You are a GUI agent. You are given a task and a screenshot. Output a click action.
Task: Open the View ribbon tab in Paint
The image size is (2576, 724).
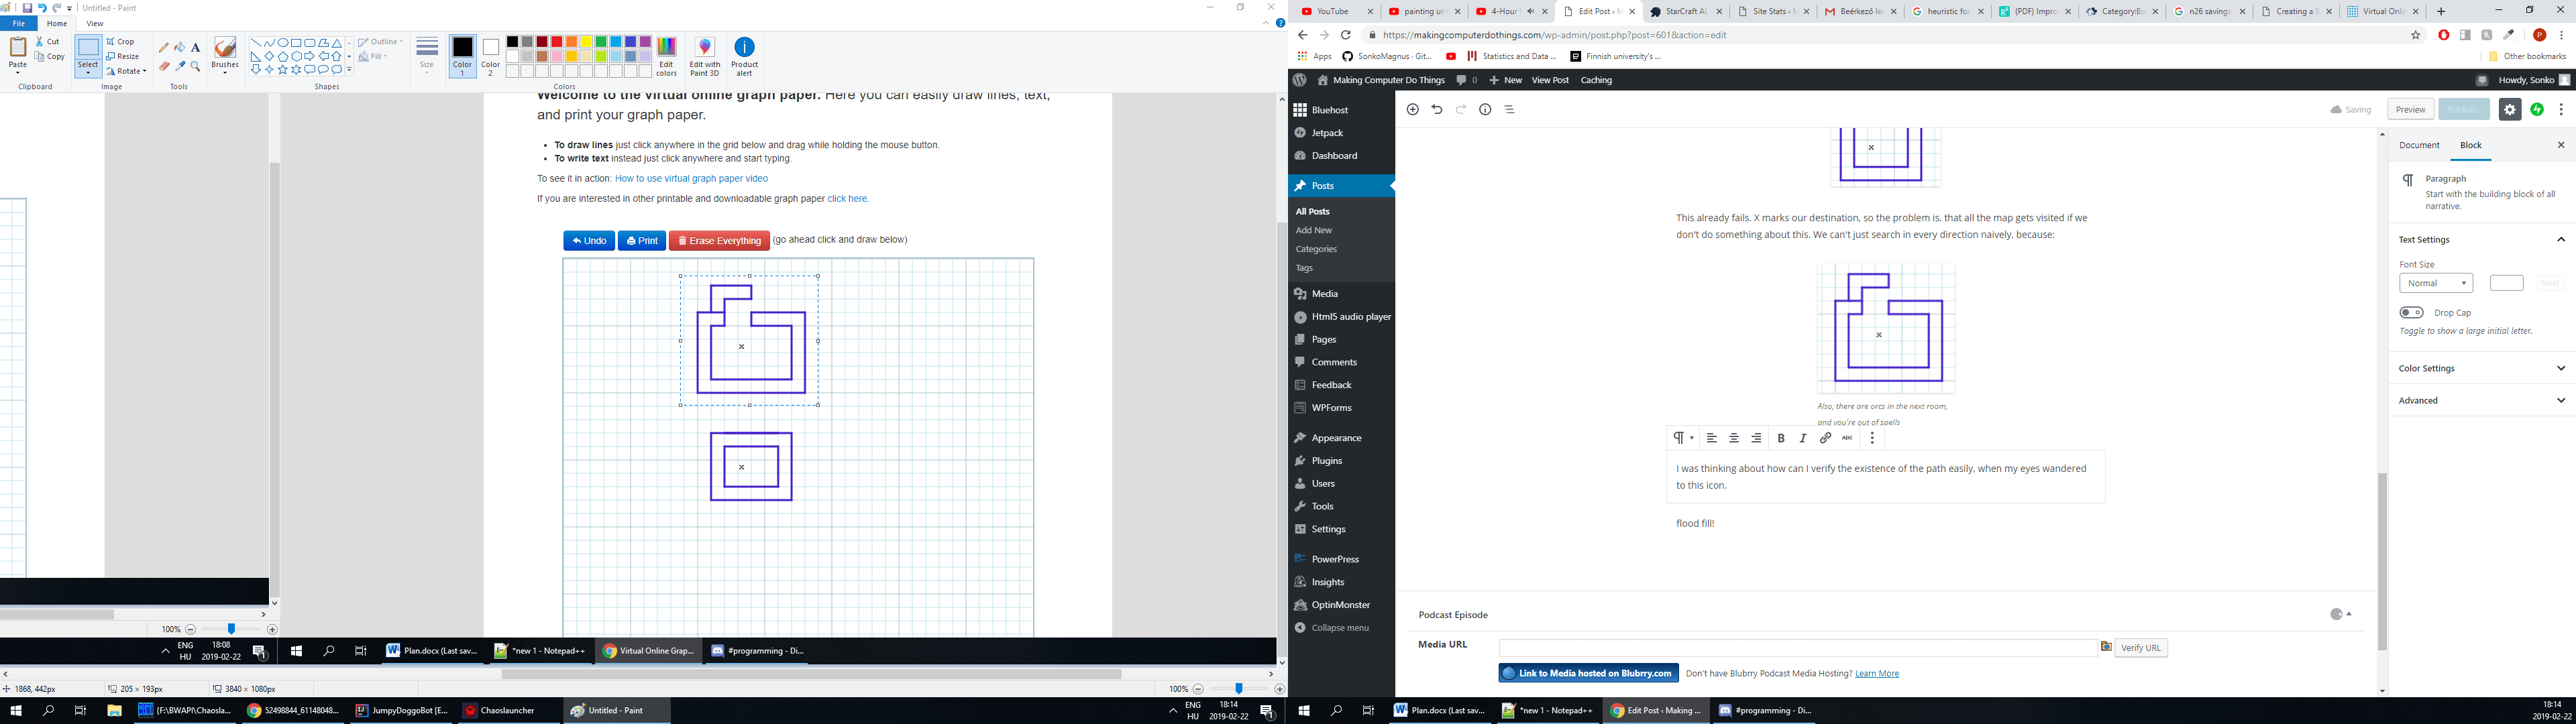[x=94, y=24]
